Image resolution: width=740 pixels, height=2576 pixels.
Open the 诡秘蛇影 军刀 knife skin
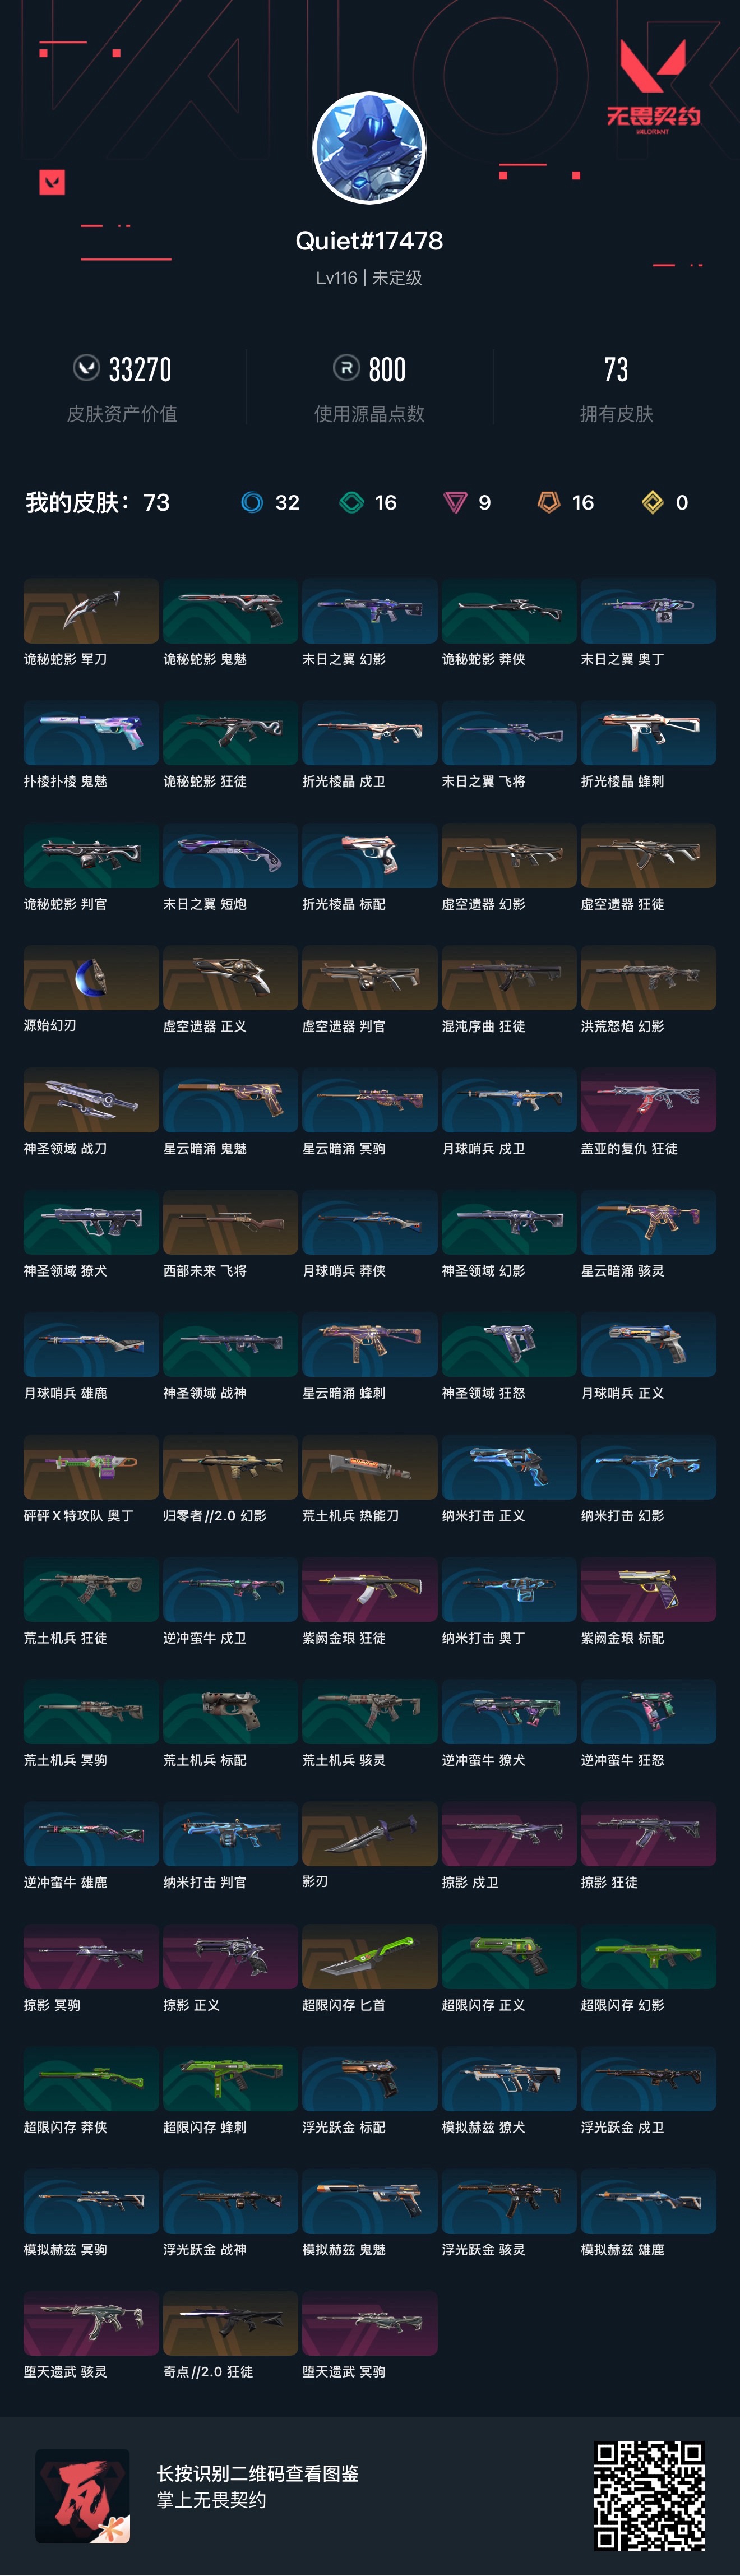click(91, 611)
